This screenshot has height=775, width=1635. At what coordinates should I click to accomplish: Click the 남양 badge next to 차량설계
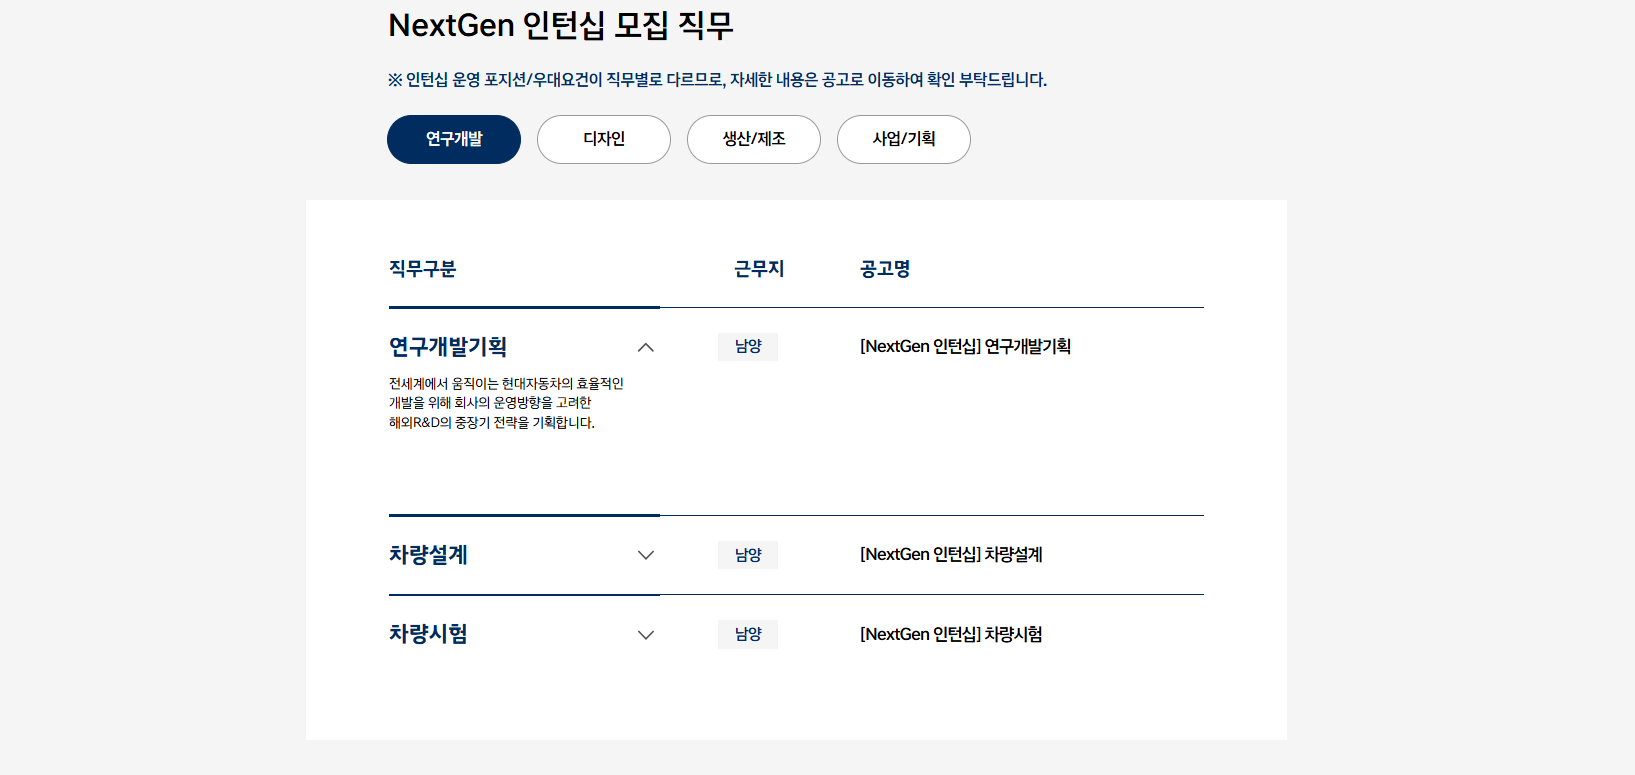click(748, 555)
